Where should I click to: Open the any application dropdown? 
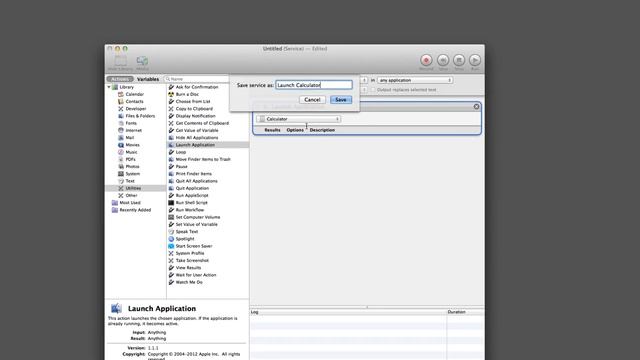pyautogui.click(x=415, y=80)
